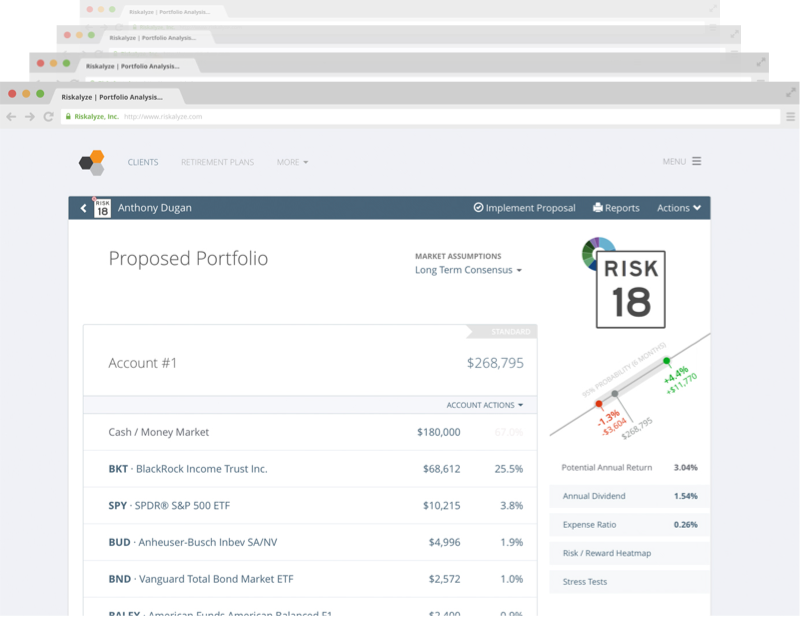Click the Implement Proposal checkmark icon
Image resolution: width=800 pixels, height=617 pixels.
click(478, 207)
